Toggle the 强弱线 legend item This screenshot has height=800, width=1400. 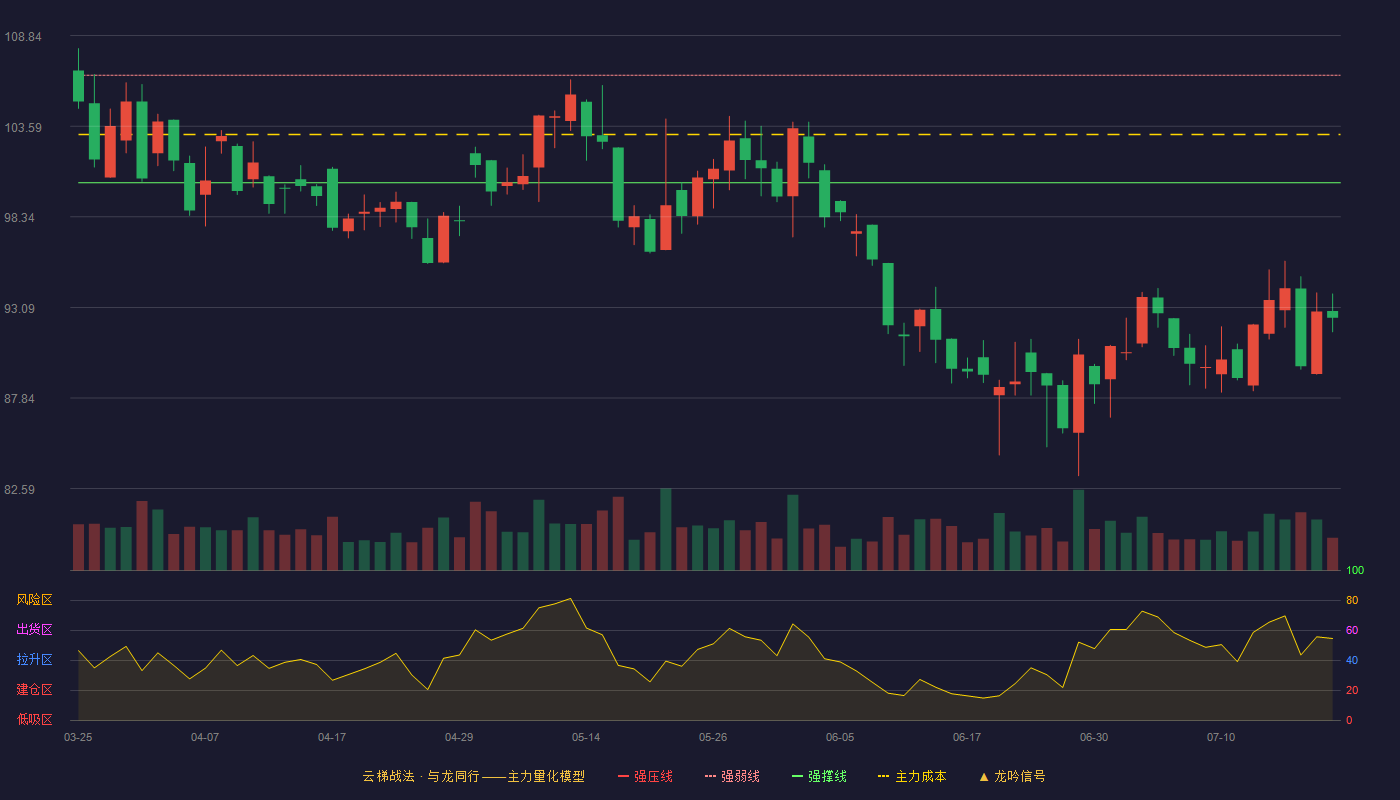[732, 776]
